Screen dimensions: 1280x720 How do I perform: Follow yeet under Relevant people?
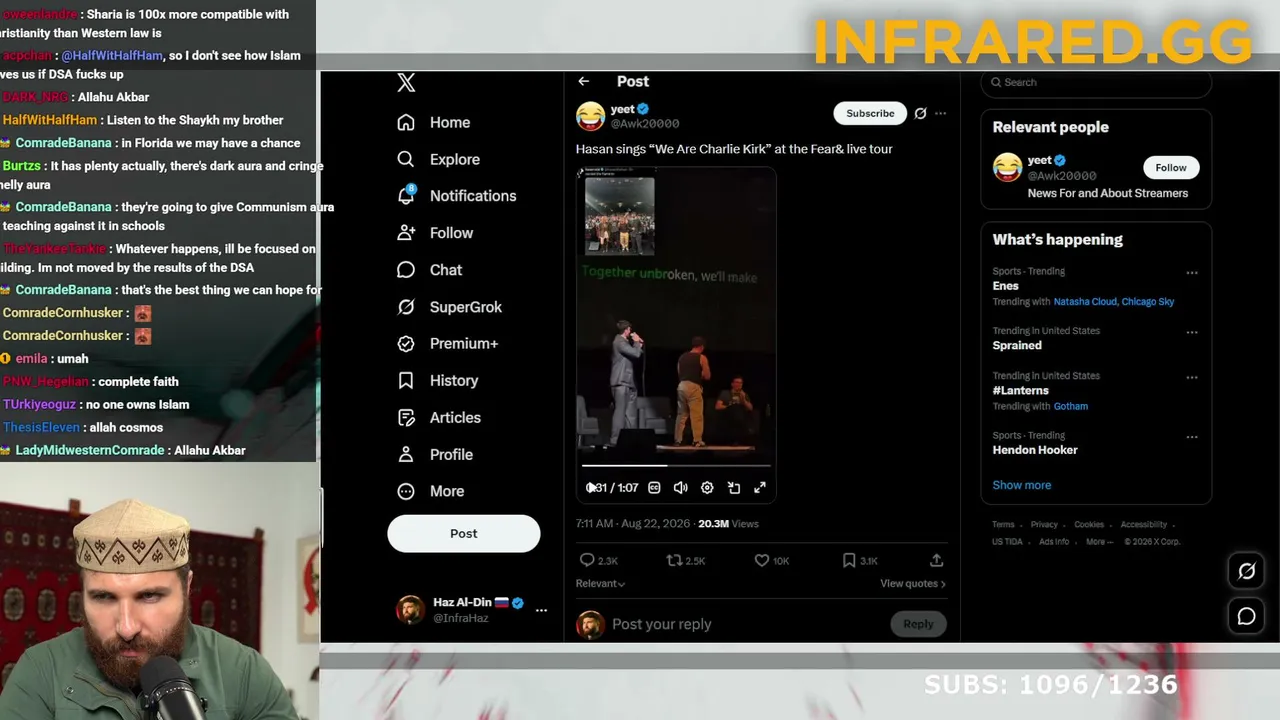(1171, 168)
